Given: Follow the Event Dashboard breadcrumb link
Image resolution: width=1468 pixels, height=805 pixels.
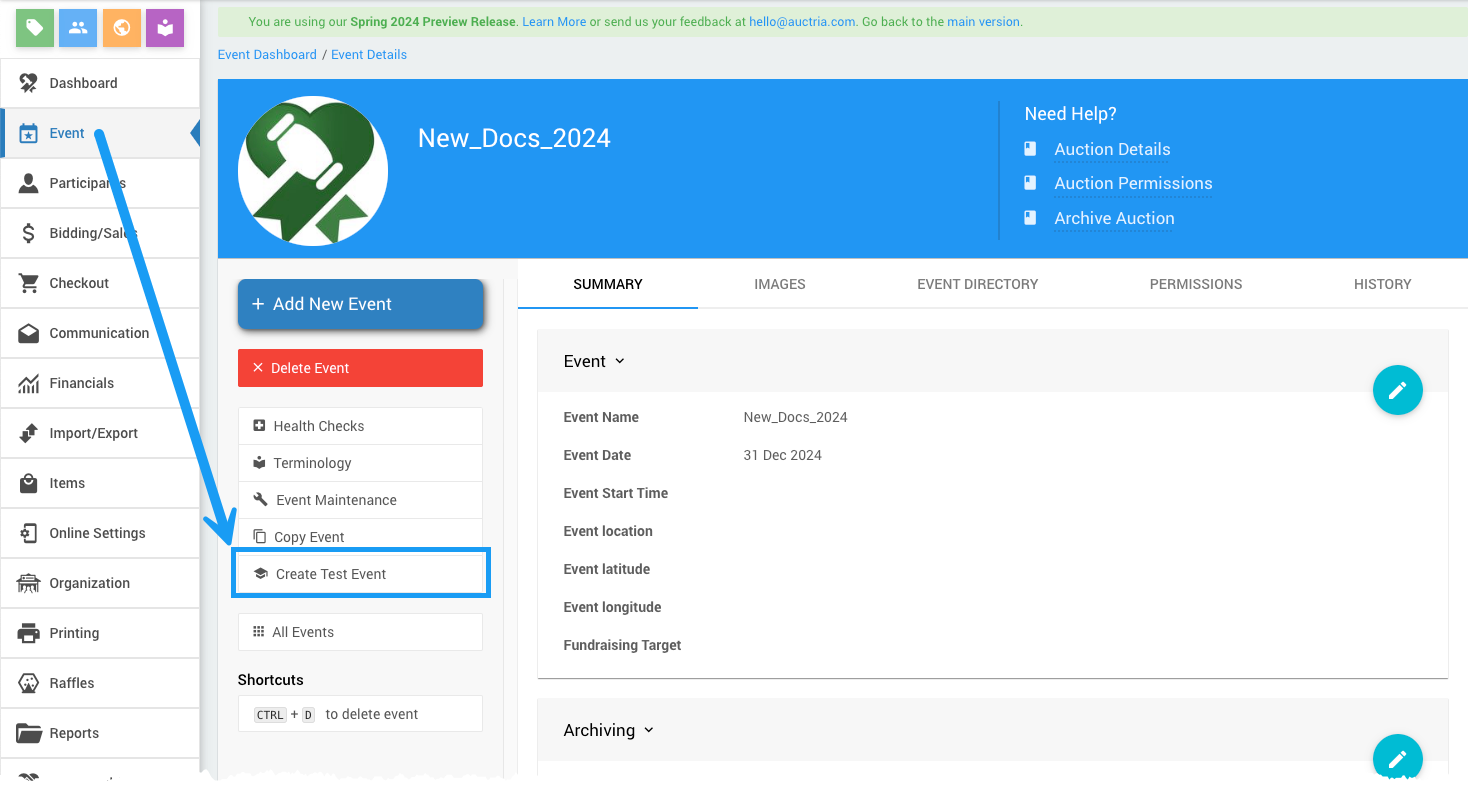Looking at the screenshot, I should pyautogui.click(x=267, y=55).
